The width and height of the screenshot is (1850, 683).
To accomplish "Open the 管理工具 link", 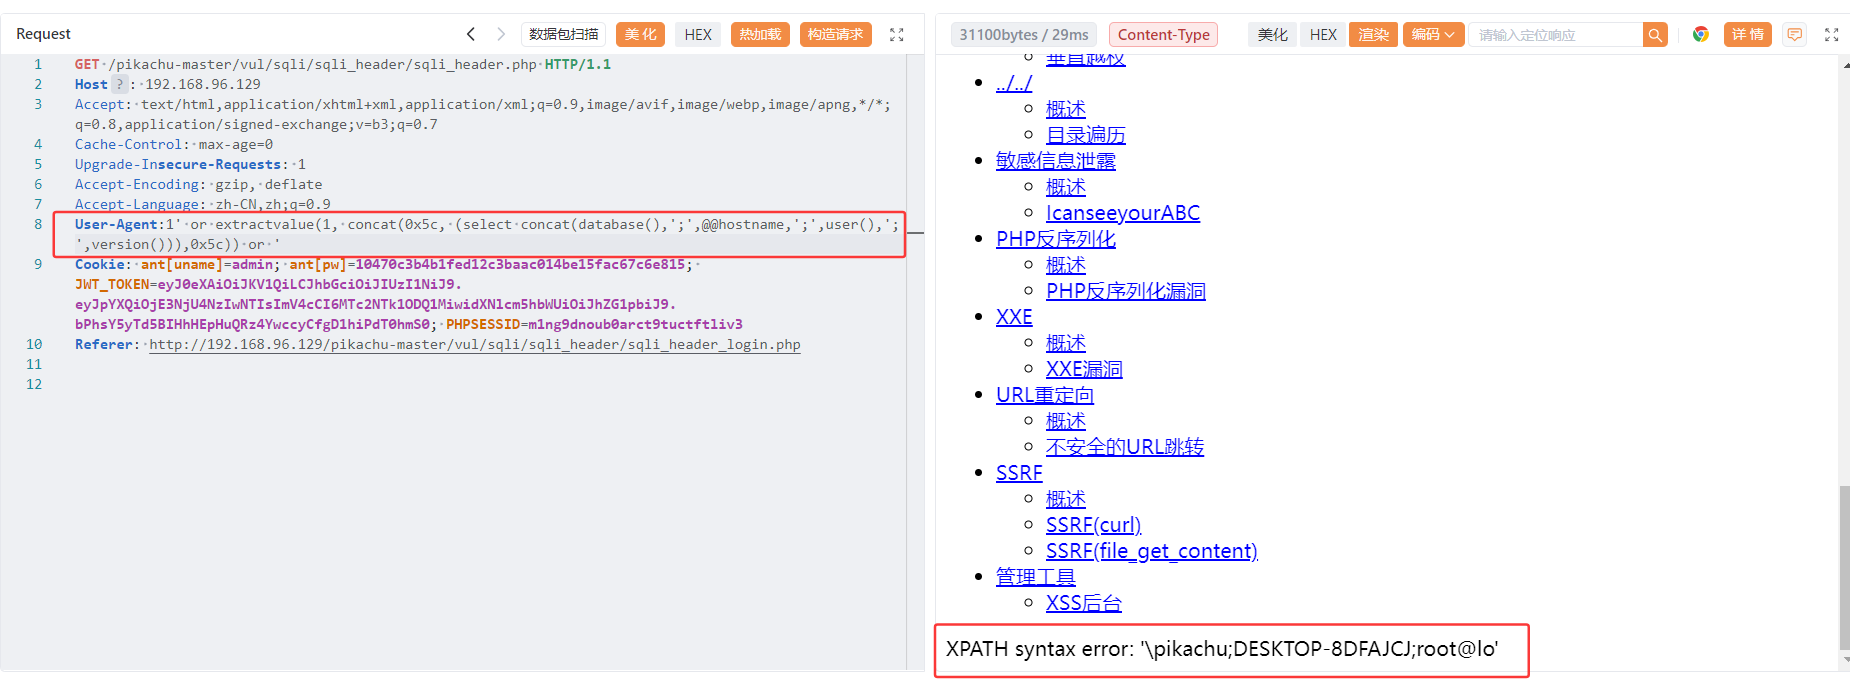I will point(1036,577).
